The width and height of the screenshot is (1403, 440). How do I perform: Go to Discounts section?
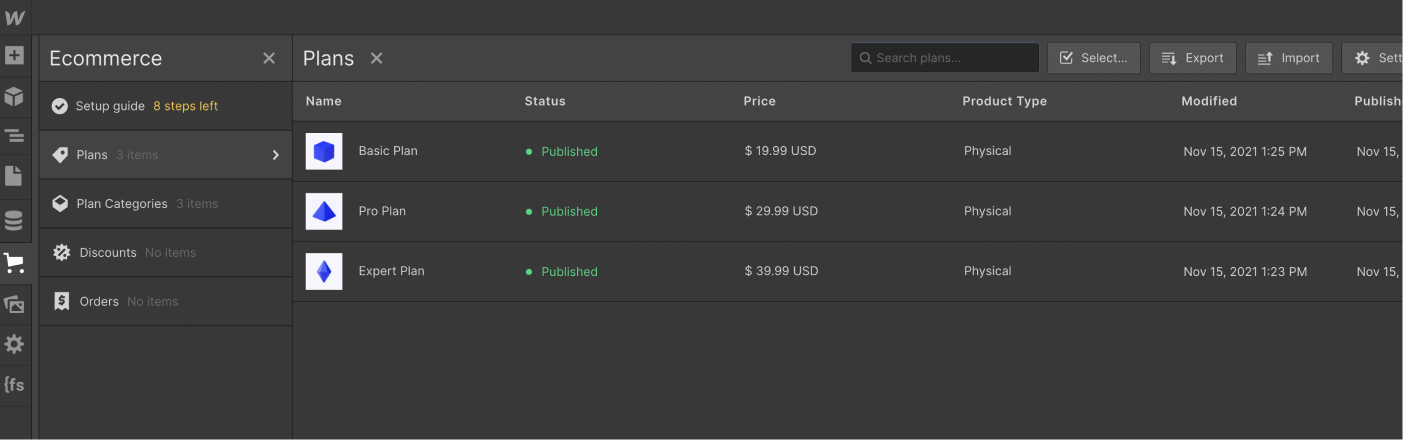coord(108,253)
